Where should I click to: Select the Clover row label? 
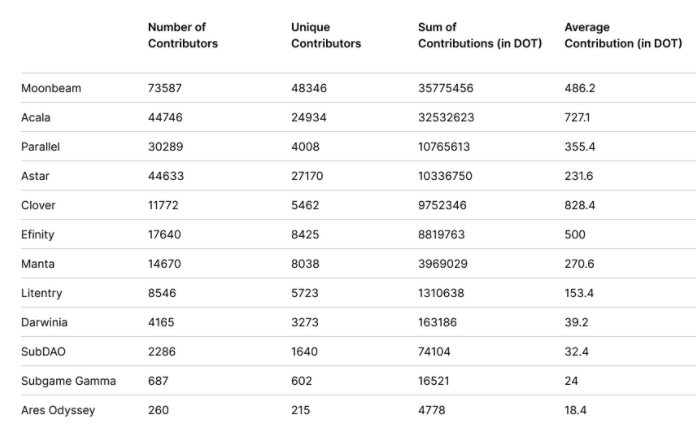tap(38, 205)
